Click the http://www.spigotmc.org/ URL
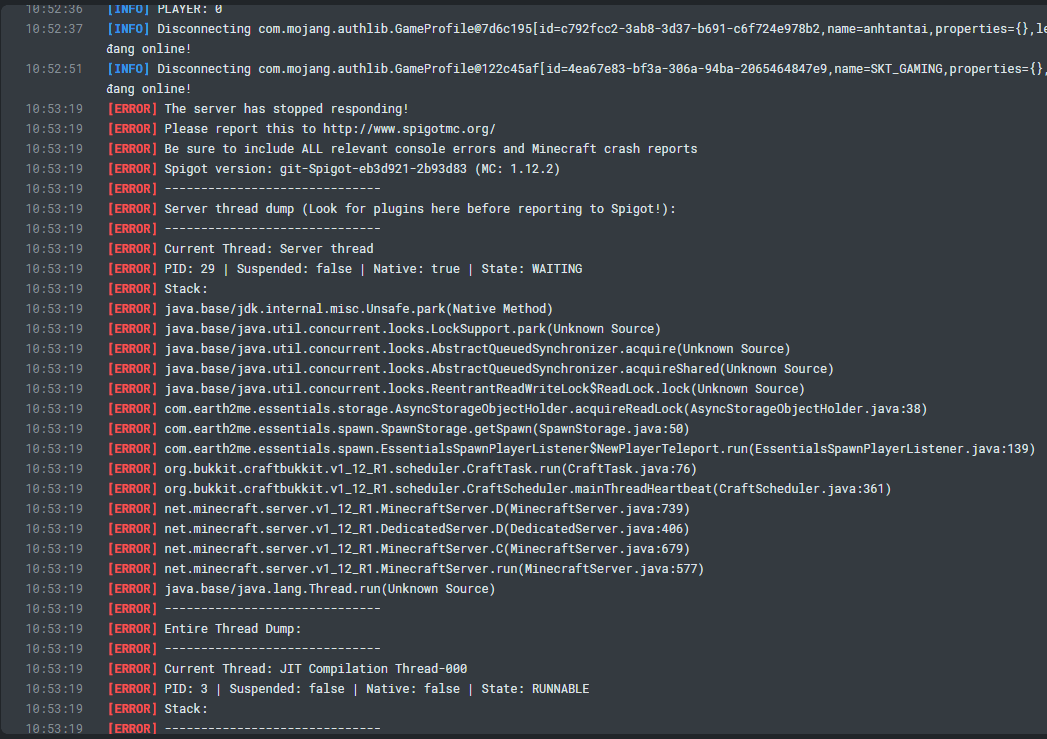Screen dimensions: 1047x739 (x=409, y=129)
